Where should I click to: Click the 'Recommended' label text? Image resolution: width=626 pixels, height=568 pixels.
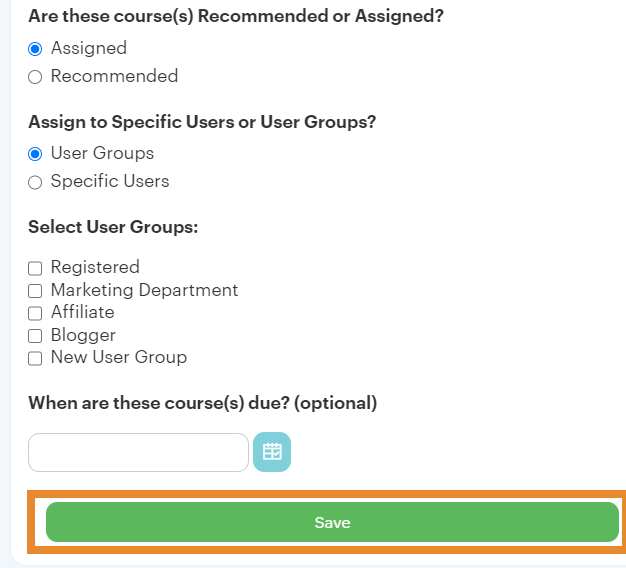pos(114,76)
